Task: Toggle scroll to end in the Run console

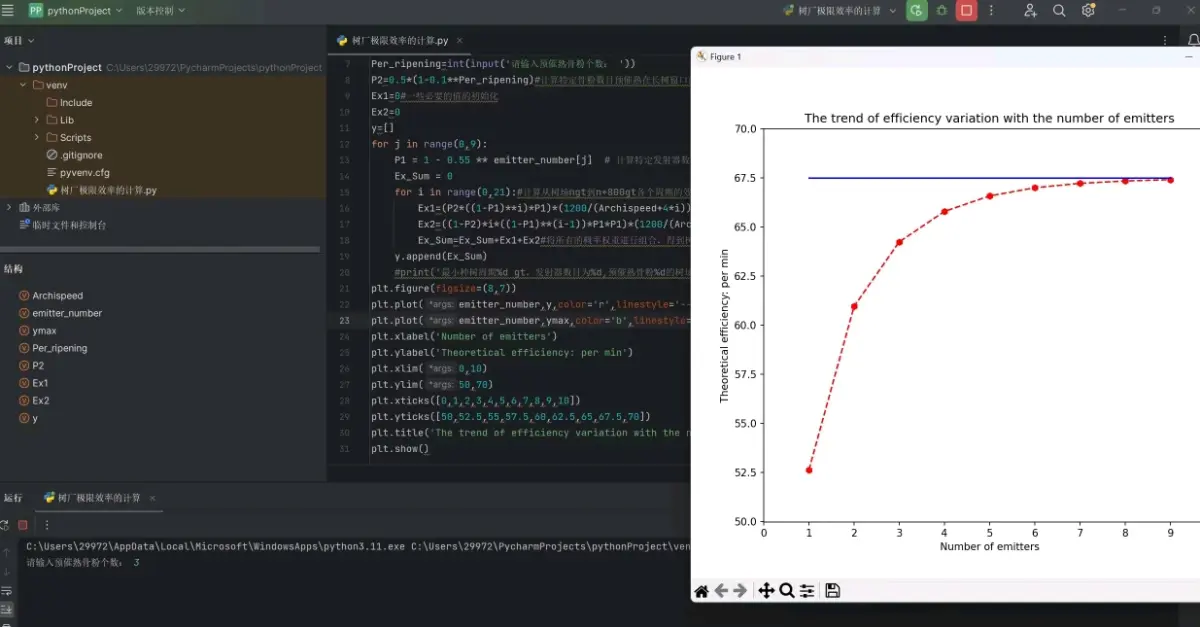Action: click(x=6, y=609)
